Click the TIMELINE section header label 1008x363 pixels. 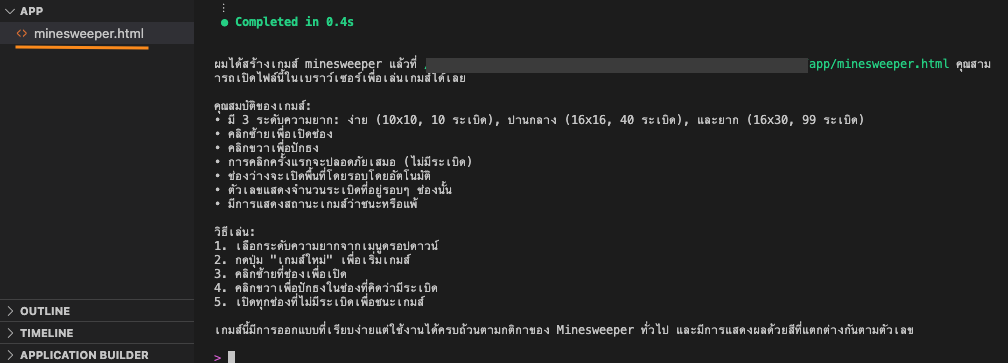pyautogui.click(x=46, y=333)
